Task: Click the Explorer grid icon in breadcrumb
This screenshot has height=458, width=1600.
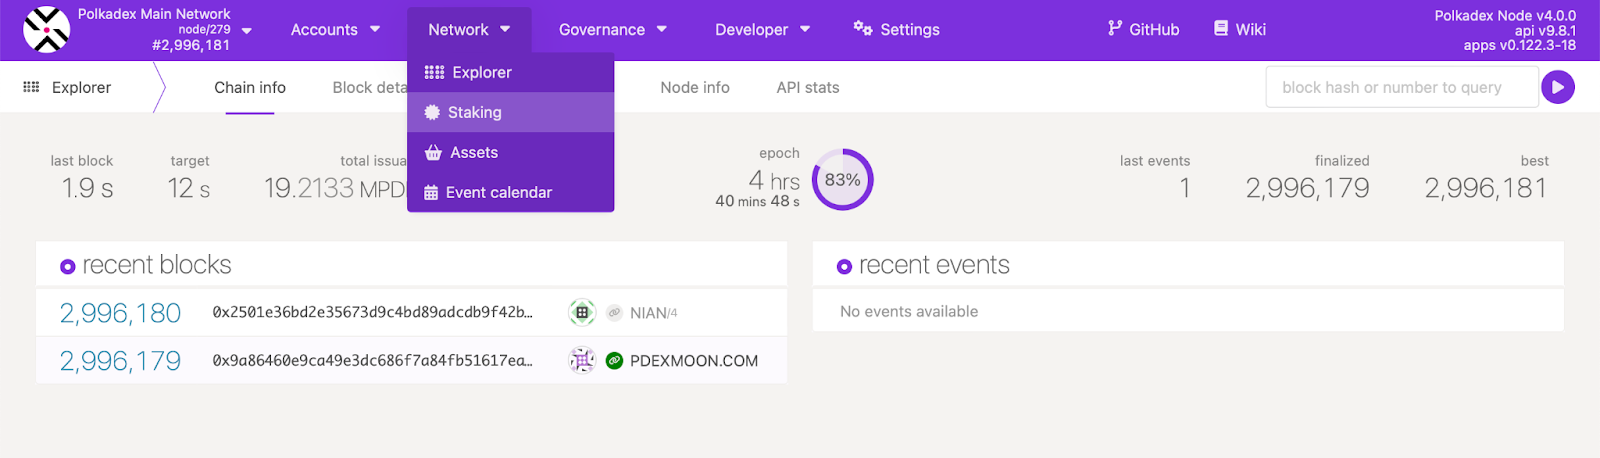Action: 31,88
